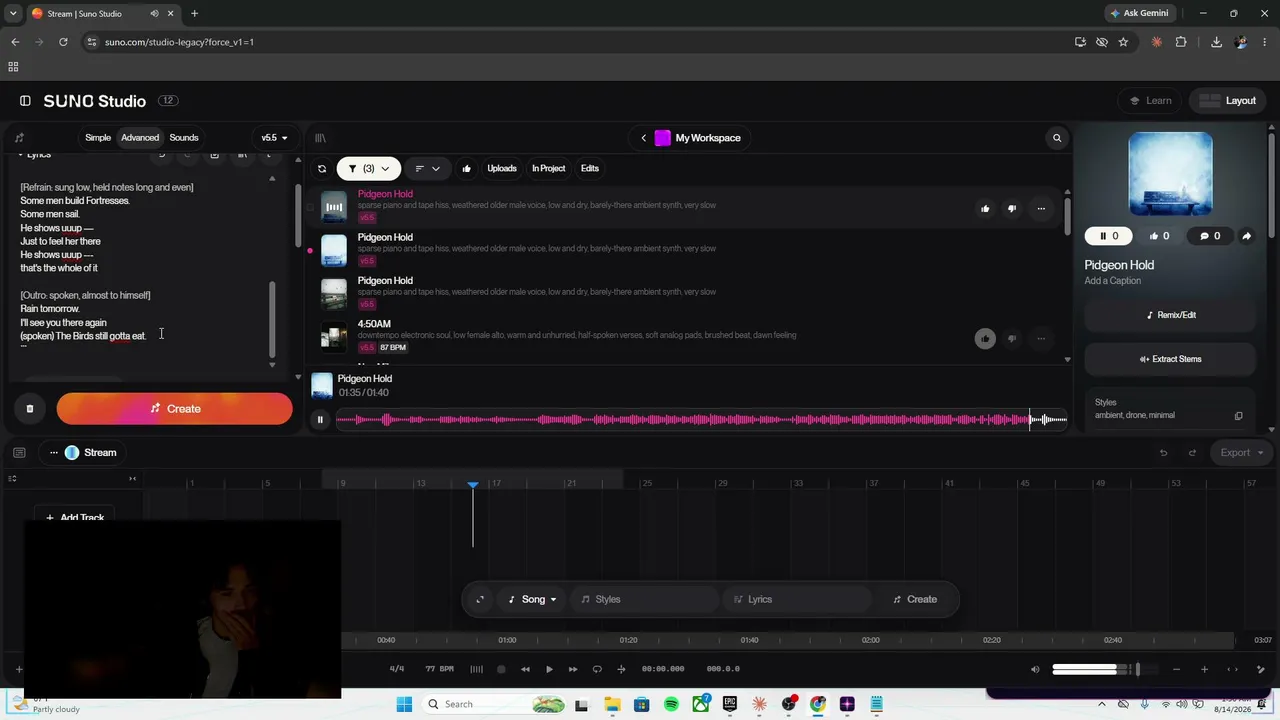This screenshot has width=1280, height=720.
Task: Click the record button in transport bar
Action: coord(501,669)
